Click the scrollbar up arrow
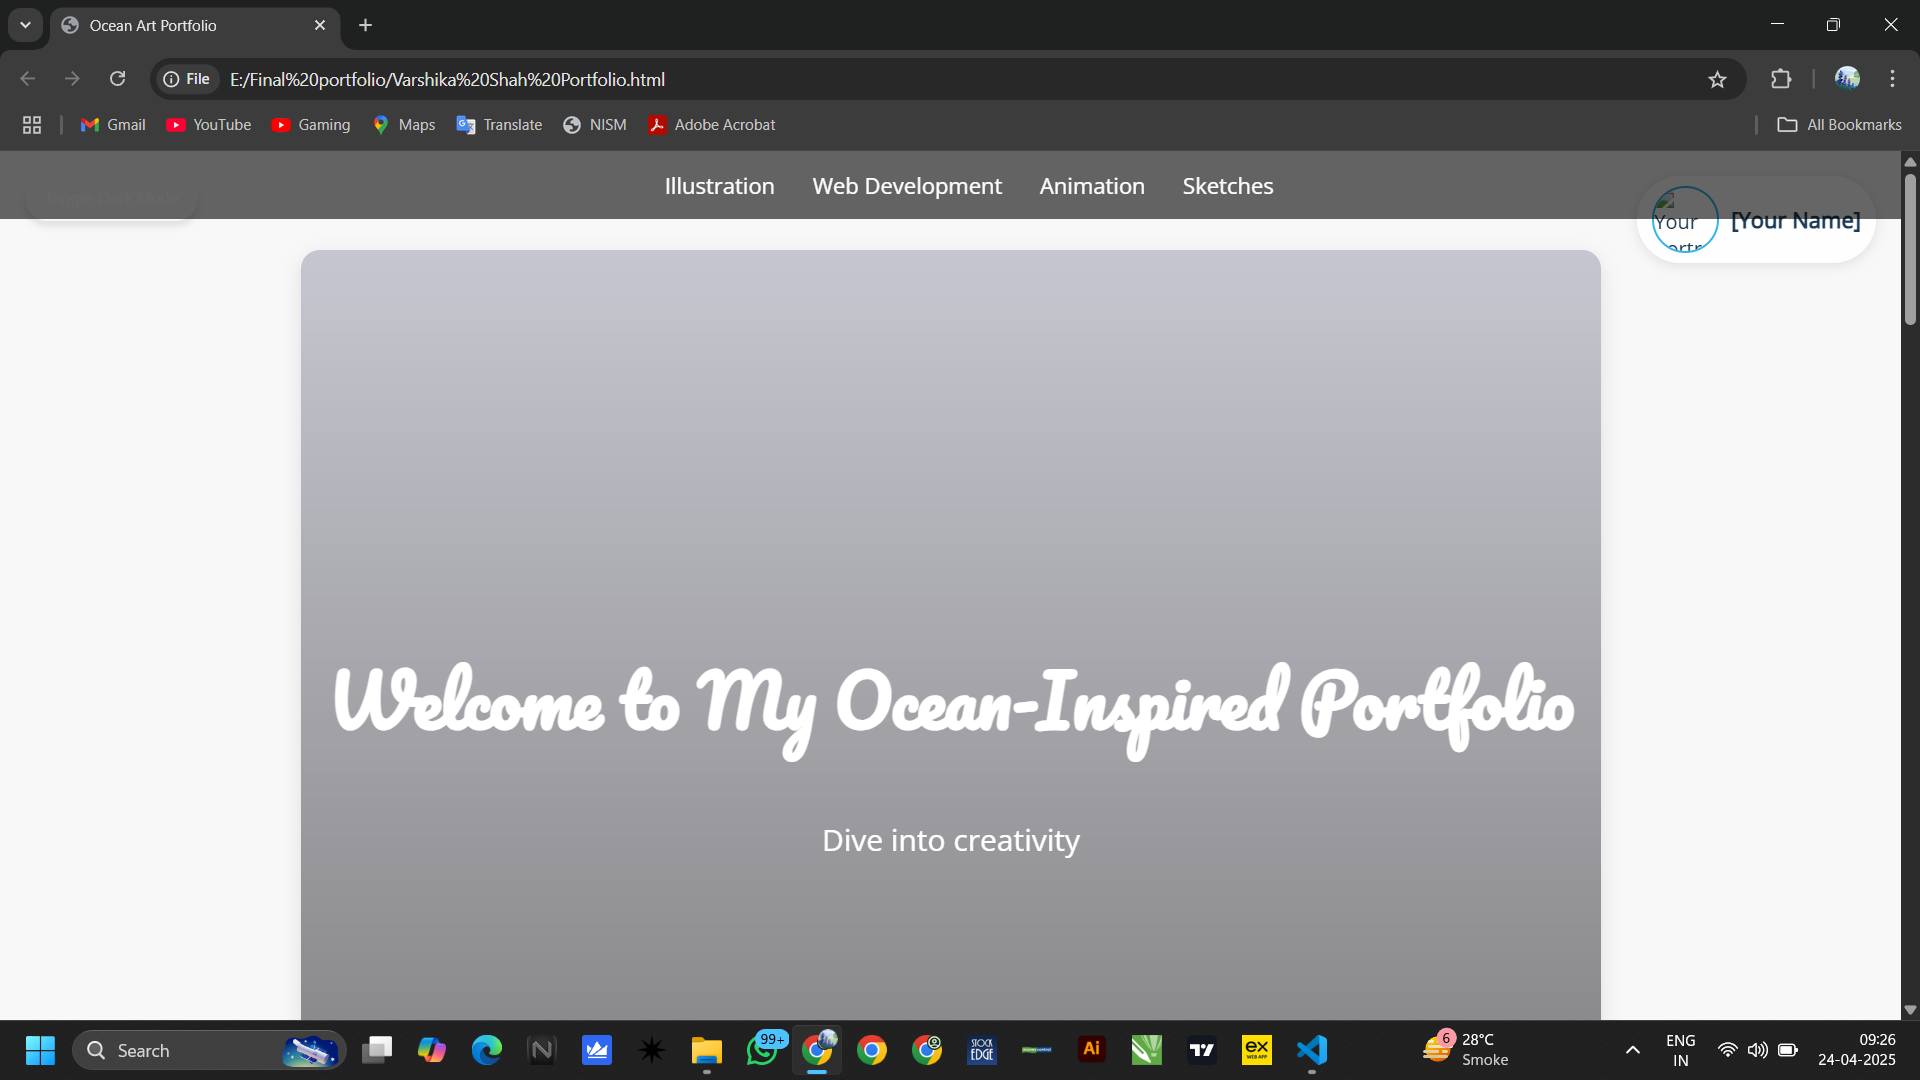Viewport: 1920px width, 1080px height. click(1910, 161)
